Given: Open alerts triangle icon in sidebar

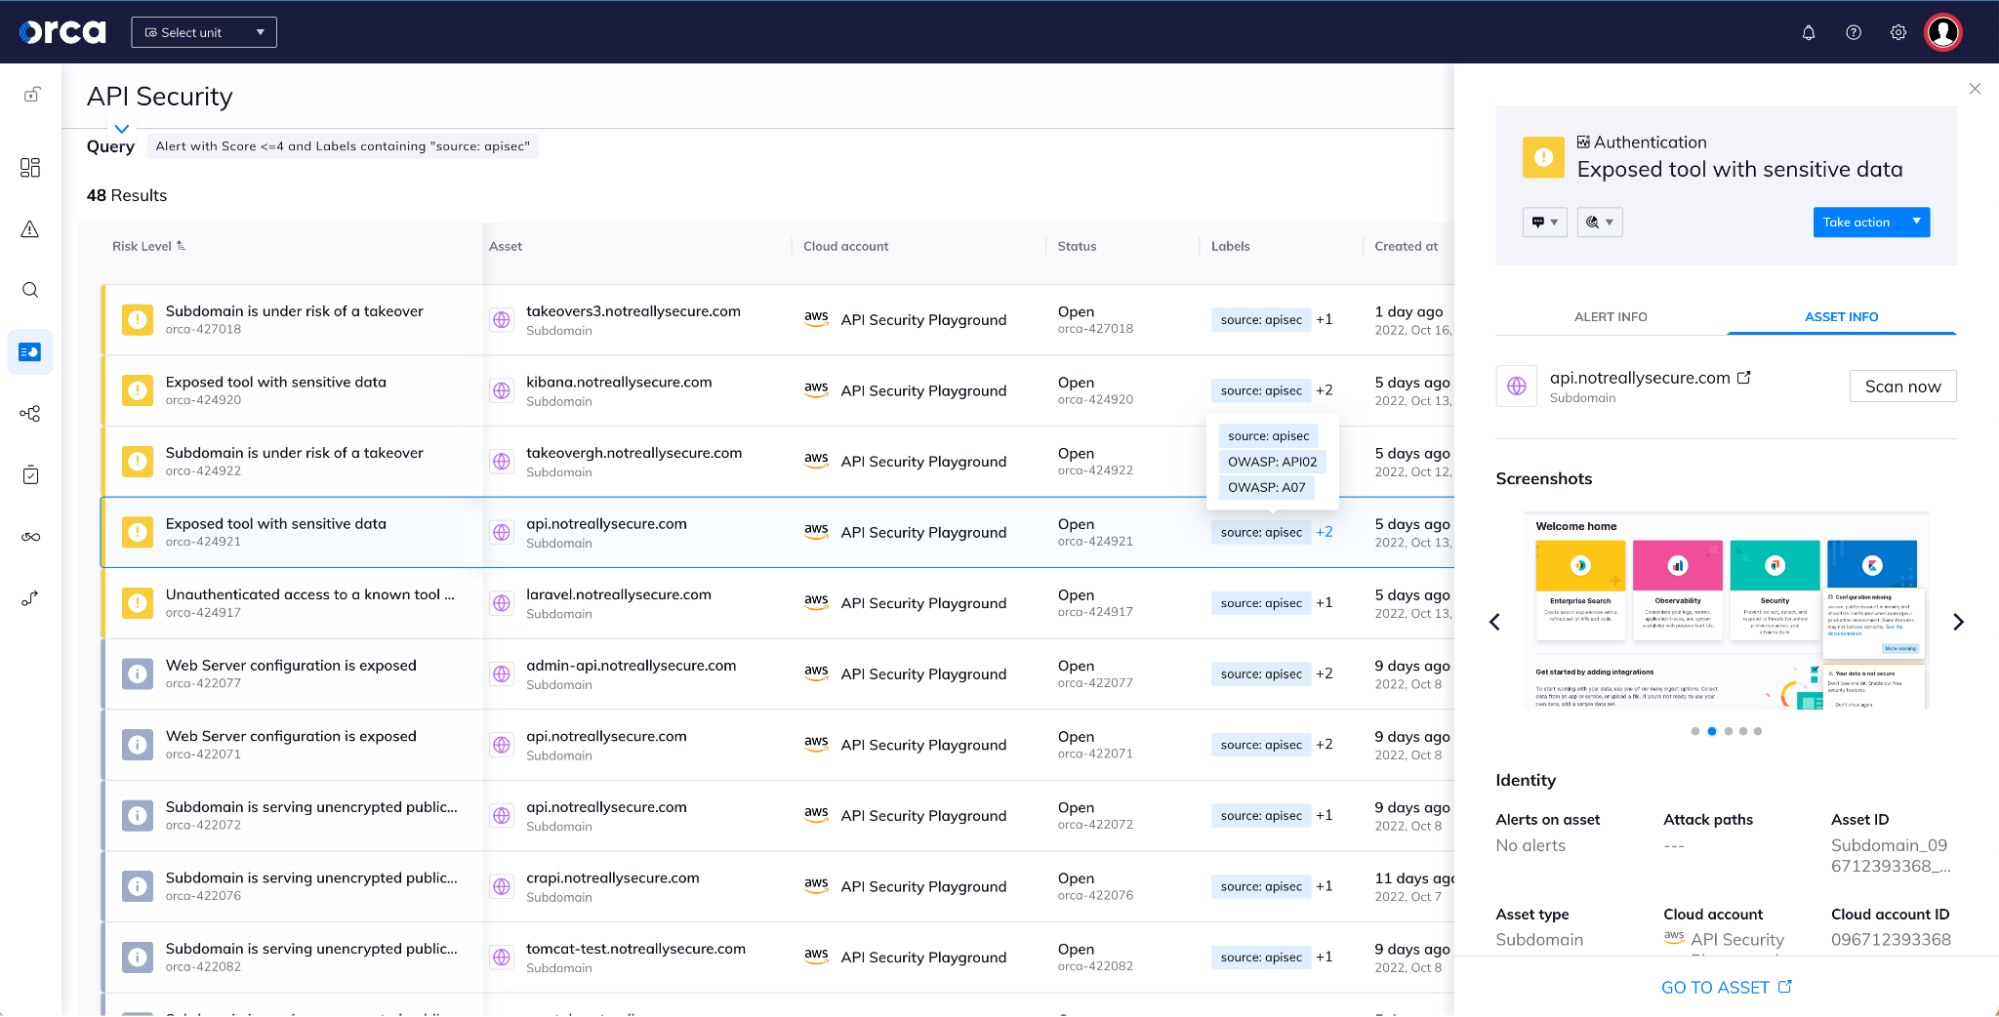Looking at the screenshot, I should pyautogui.click(x=30, y=229).
